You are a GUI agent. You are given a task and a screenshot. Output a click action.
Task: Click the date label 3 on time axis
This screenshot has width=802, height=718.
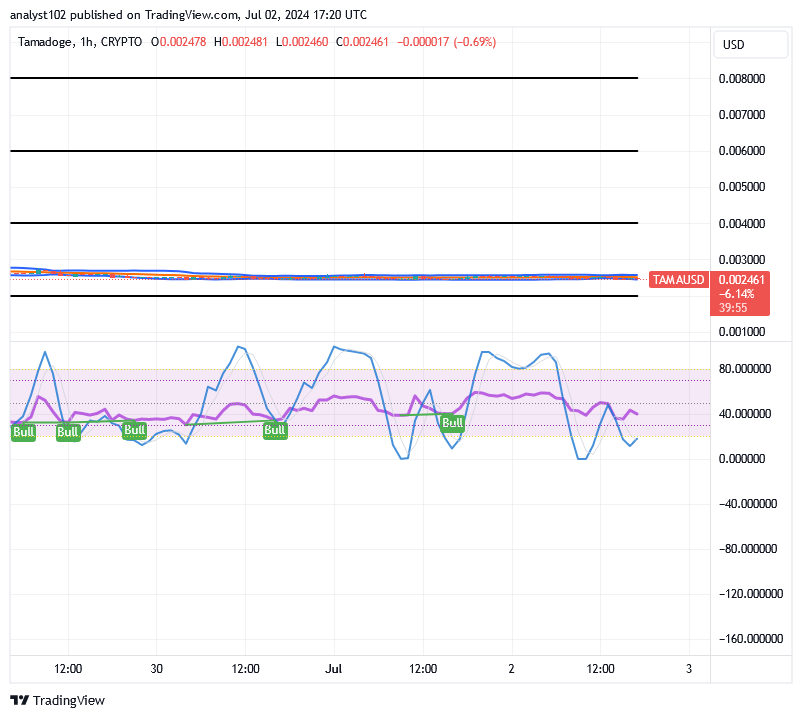point(689,669)
